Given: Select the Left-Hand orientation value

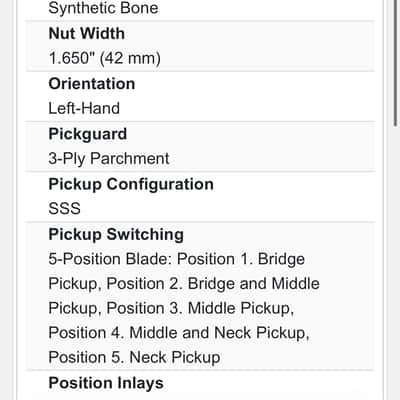Looking at the screenshot, I should tap(84, 108).
